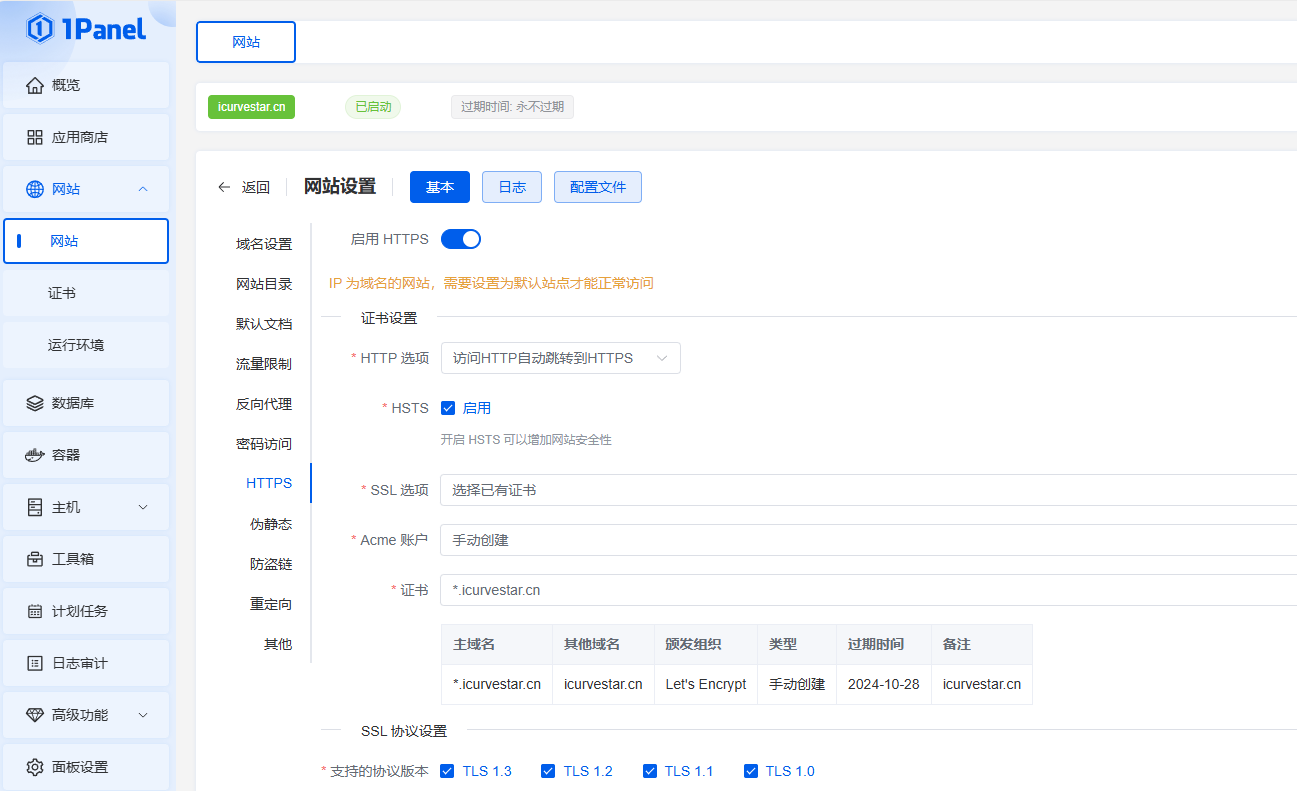Open 应用商店 grid icon in sidebar
The image size is (1297, 791).
(x=35, y=137)
